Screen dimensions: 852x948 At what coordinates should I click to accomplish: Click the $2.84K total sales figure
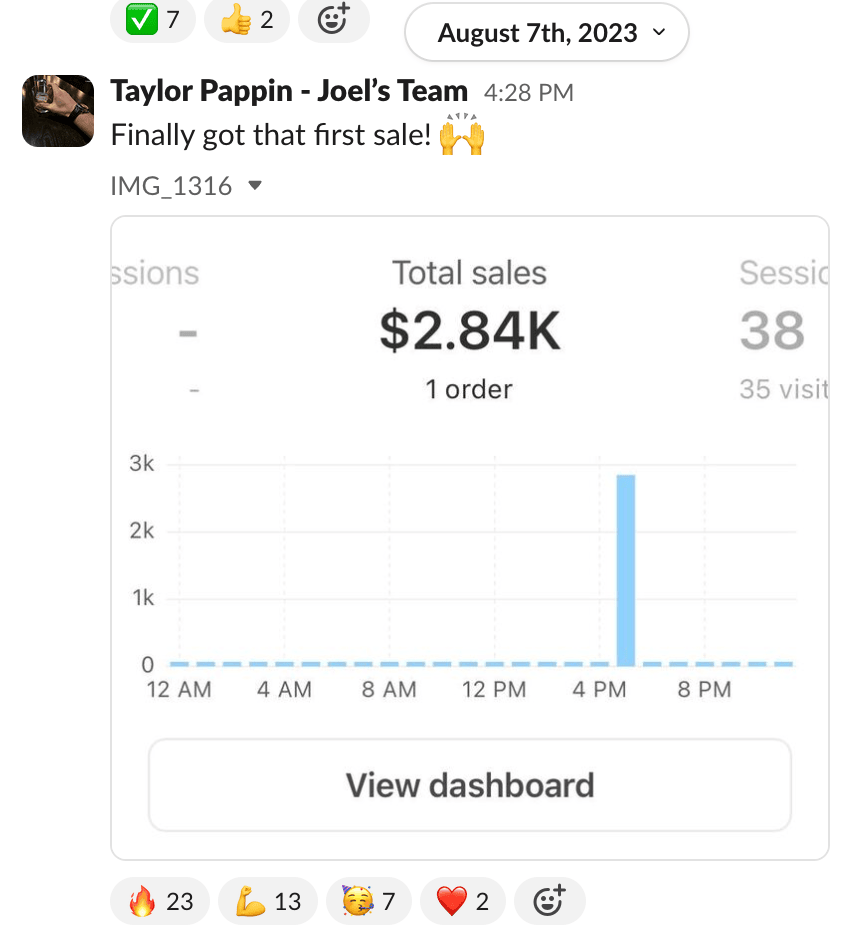(x=470, y=331)
